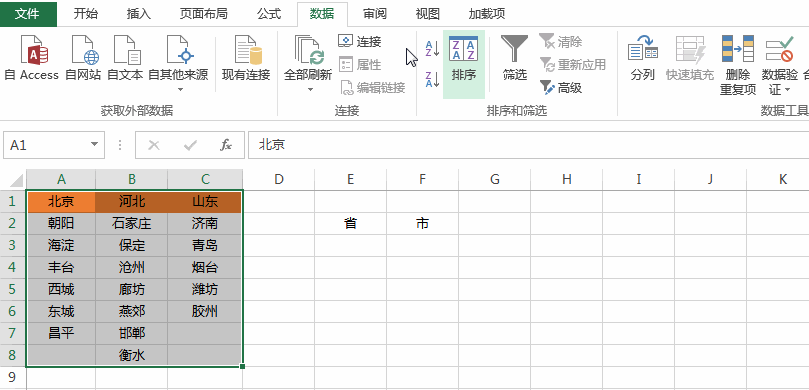Click the formula bar confirm checkmark
This screenshot has width=809, height=390.
click(190, 145)
